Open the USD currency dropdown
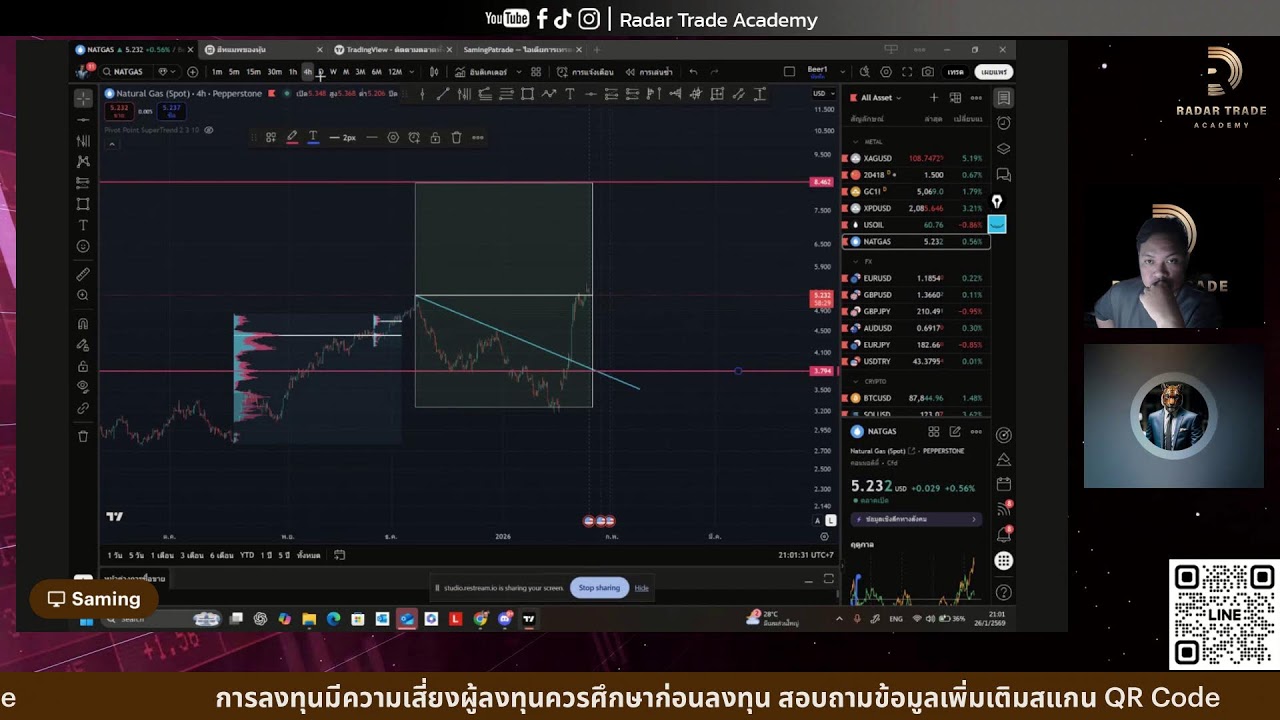This screenshot has width=1280, height=720. (822, 94)
